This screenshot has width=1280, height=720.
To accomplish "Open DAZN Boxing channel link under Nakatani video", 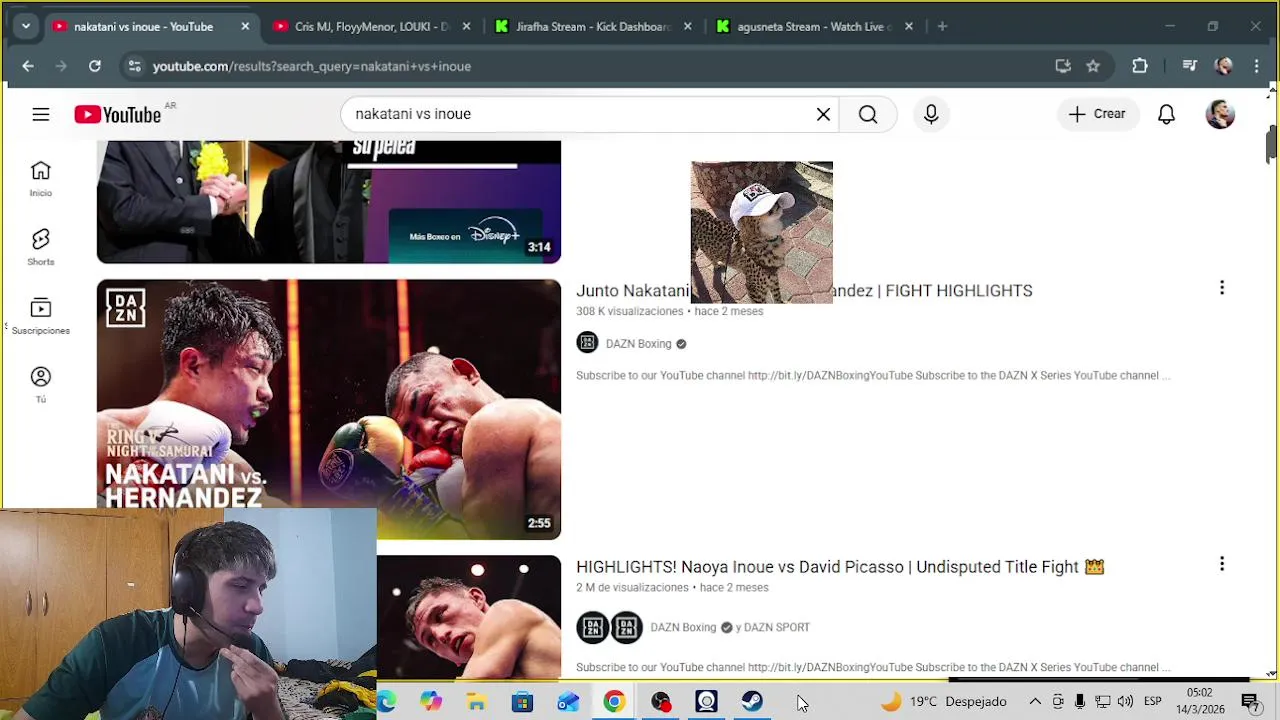I will (638, 343).
